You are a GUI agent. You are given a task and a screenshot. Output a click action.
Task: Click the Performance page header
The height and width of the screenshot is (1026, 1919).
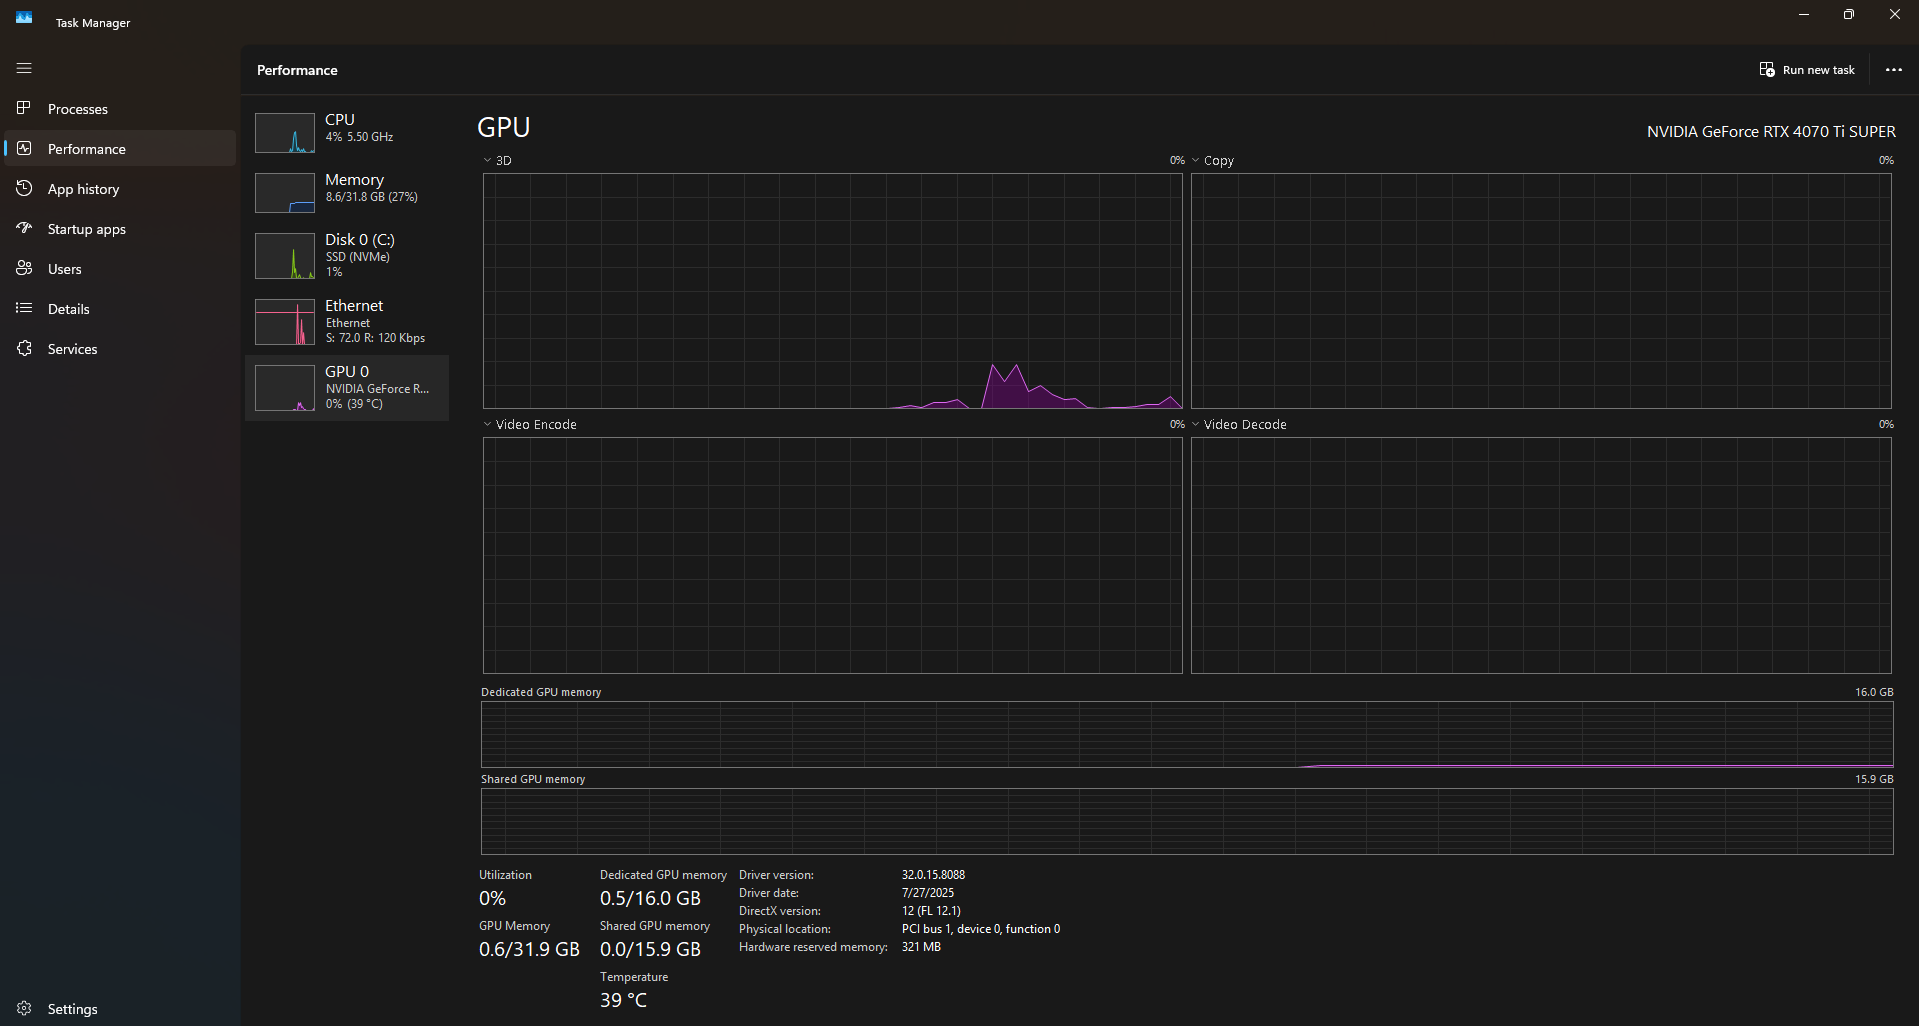pos(297,70)
